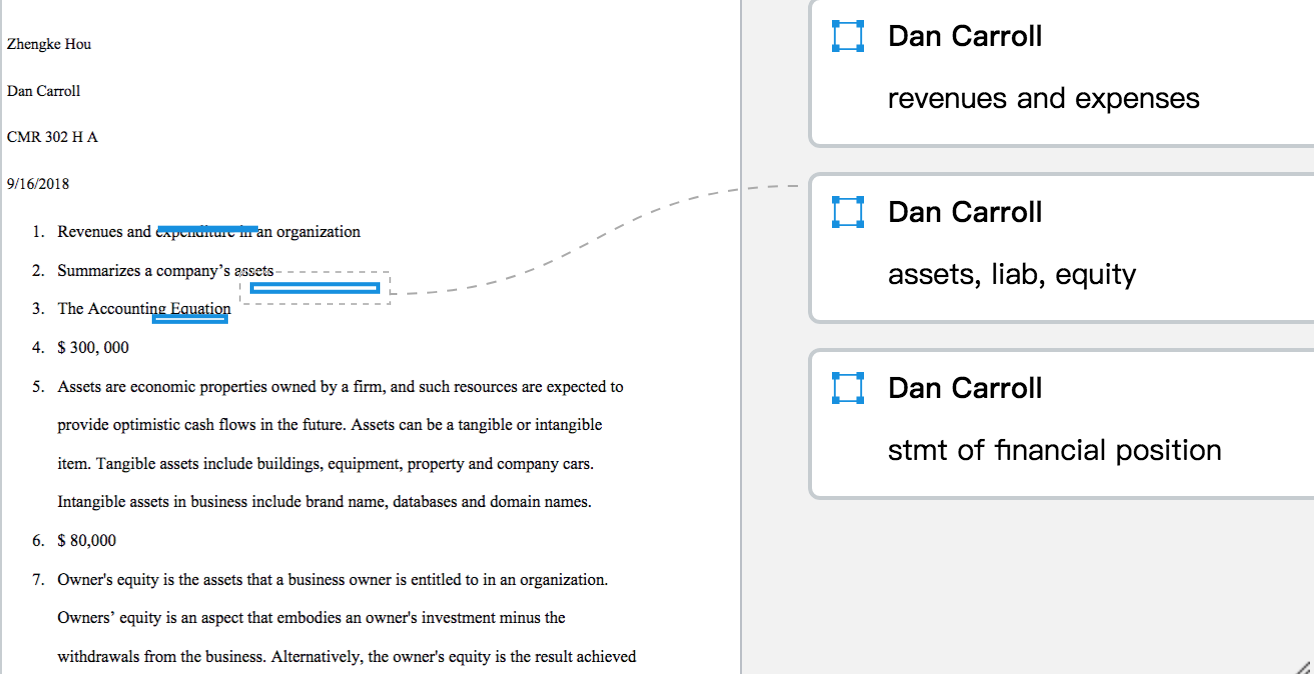Image resolution: width=1314 pixels, height=674 pixels.
Task: Click the Dan Carroll name on the second comment
Action: pyautogui.click(x=965, y=212)
